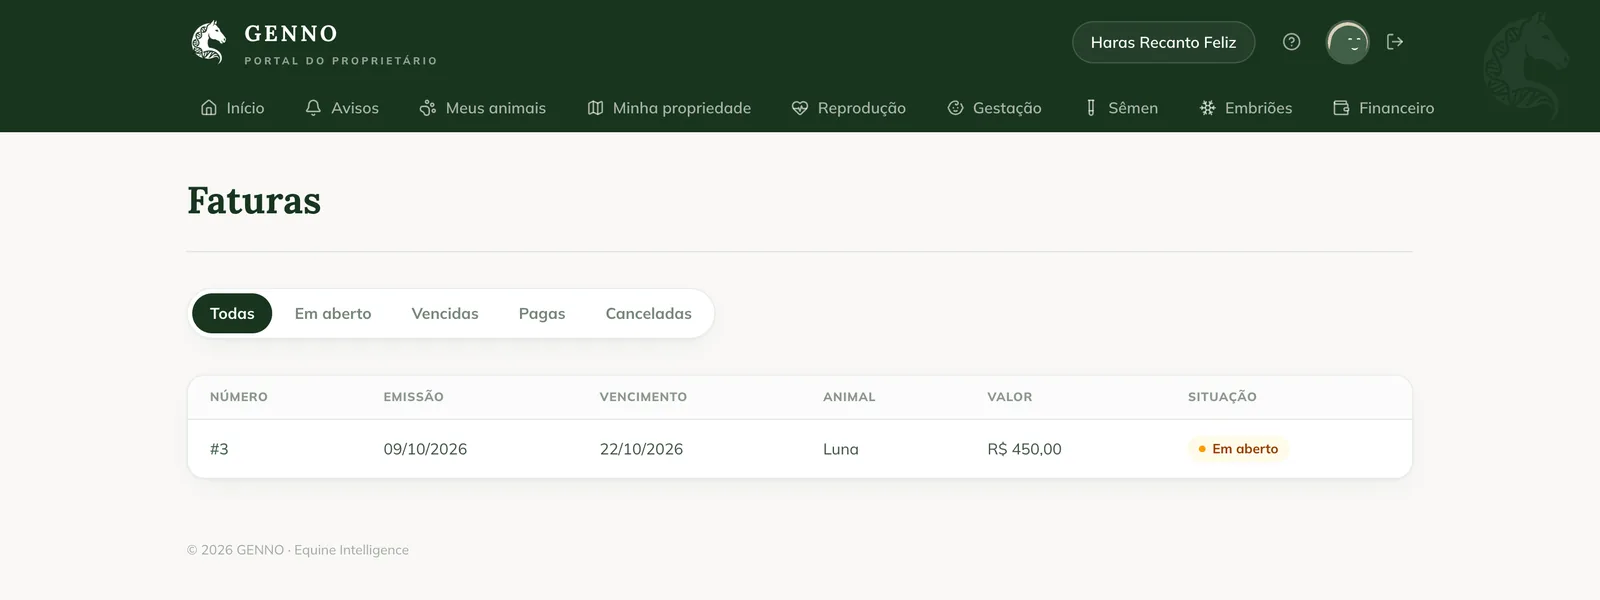Open invoice #3 row number
1600x600 pixels.
219,449
